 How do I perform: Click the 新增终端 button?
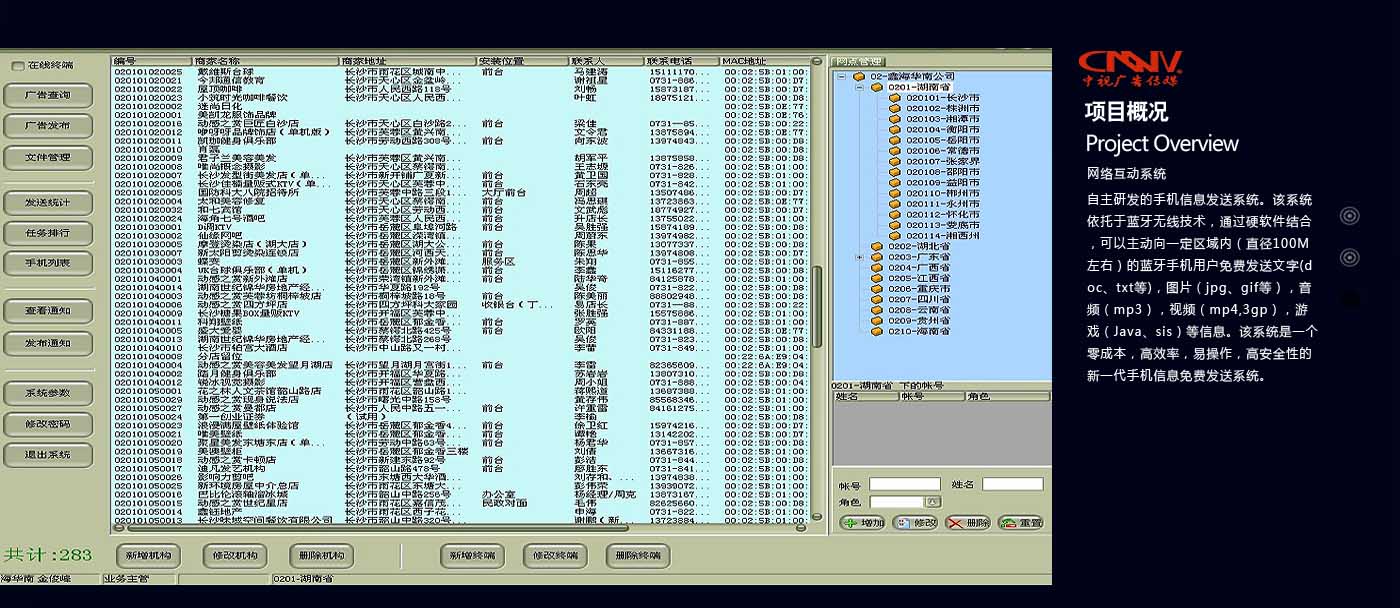[x=471, y=556]
